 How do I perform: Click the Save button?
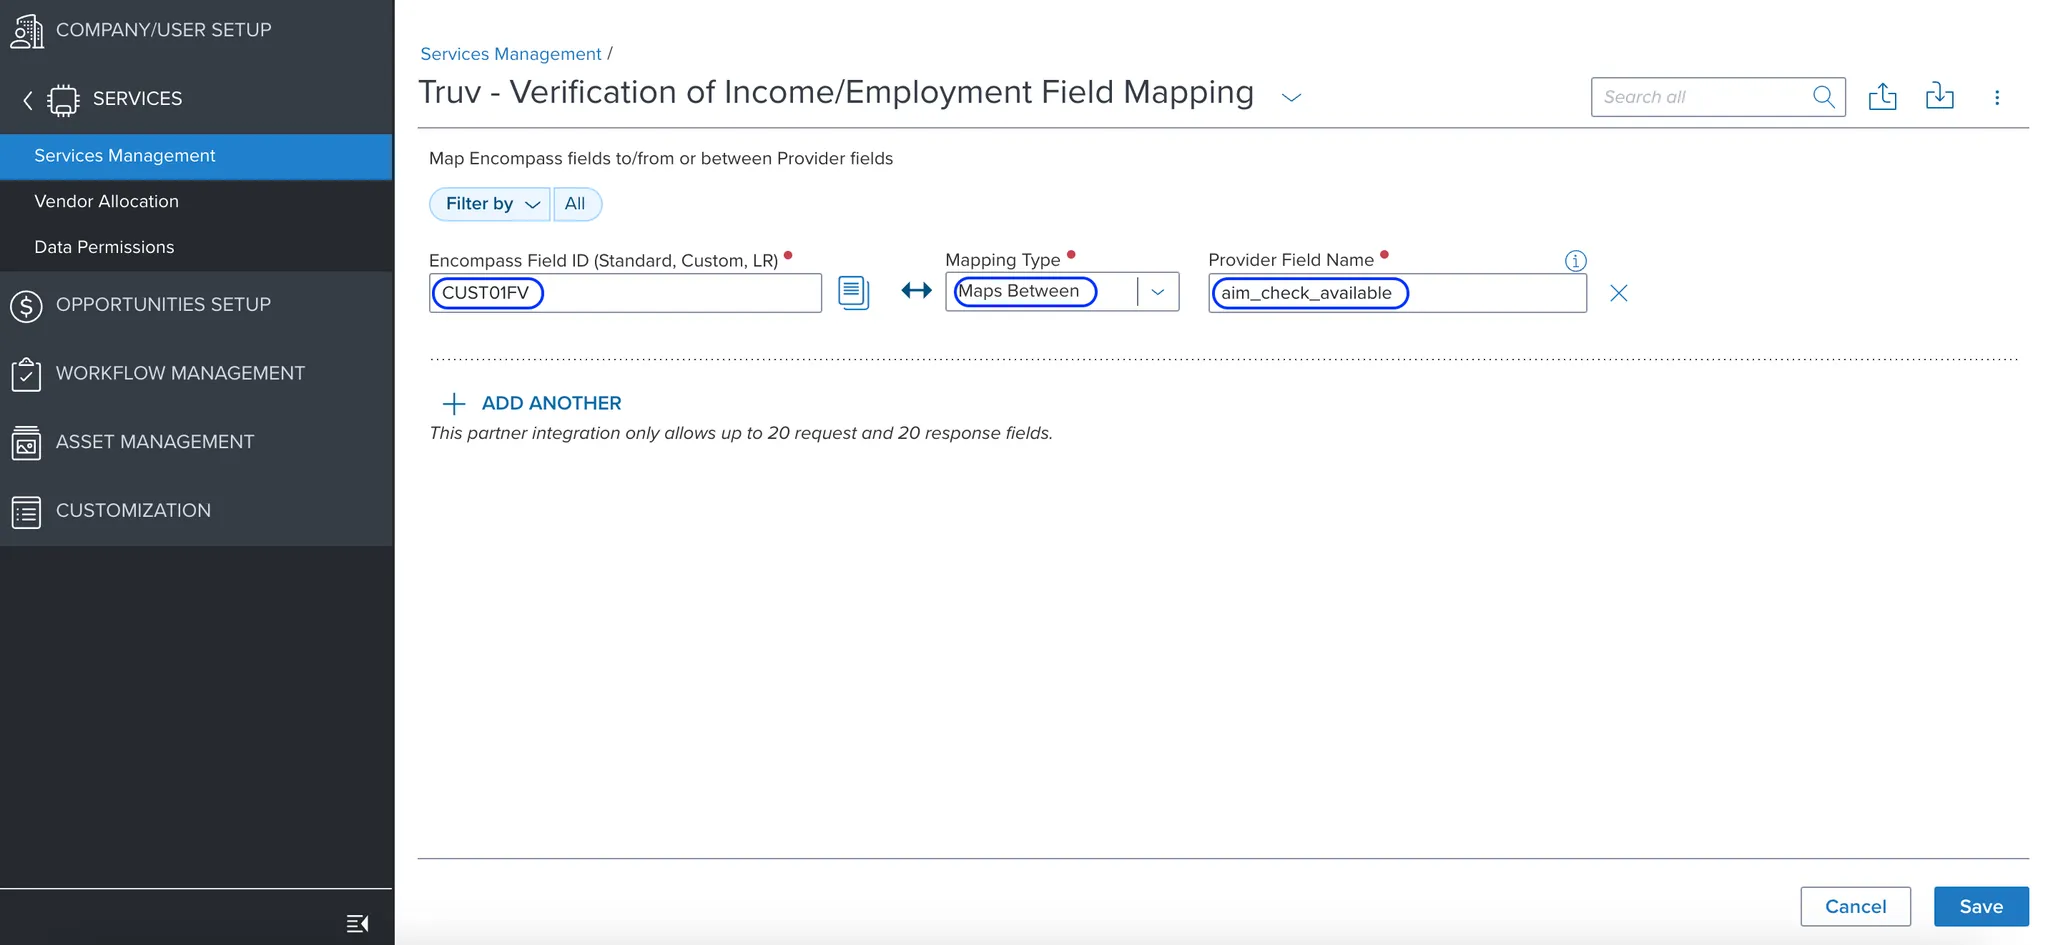[1980, 906]
